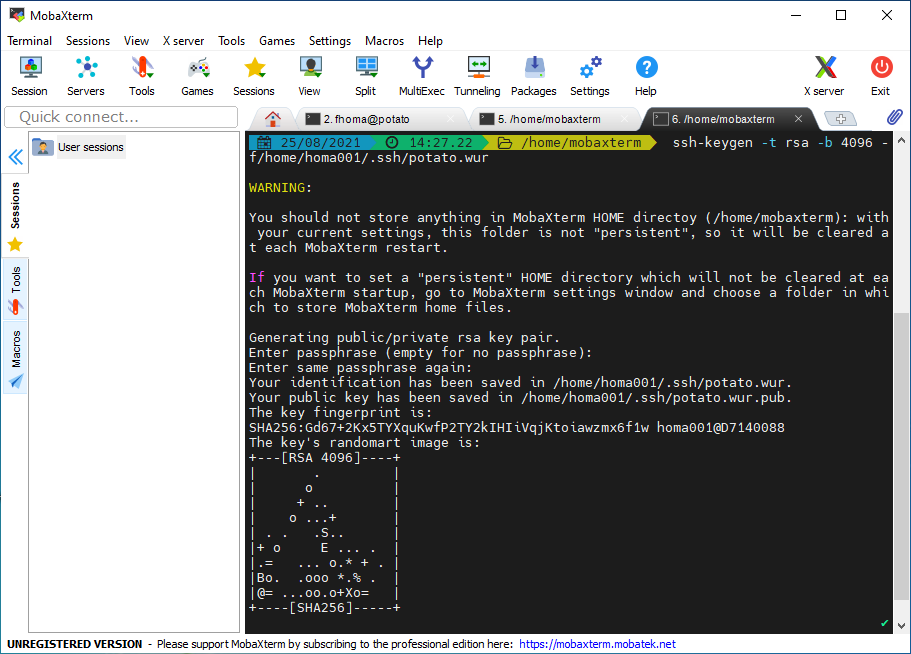This screenshot has width=911, height=654.
Task: Open the mobaxterm.mobatek.net link
Action: pos(597,644)
